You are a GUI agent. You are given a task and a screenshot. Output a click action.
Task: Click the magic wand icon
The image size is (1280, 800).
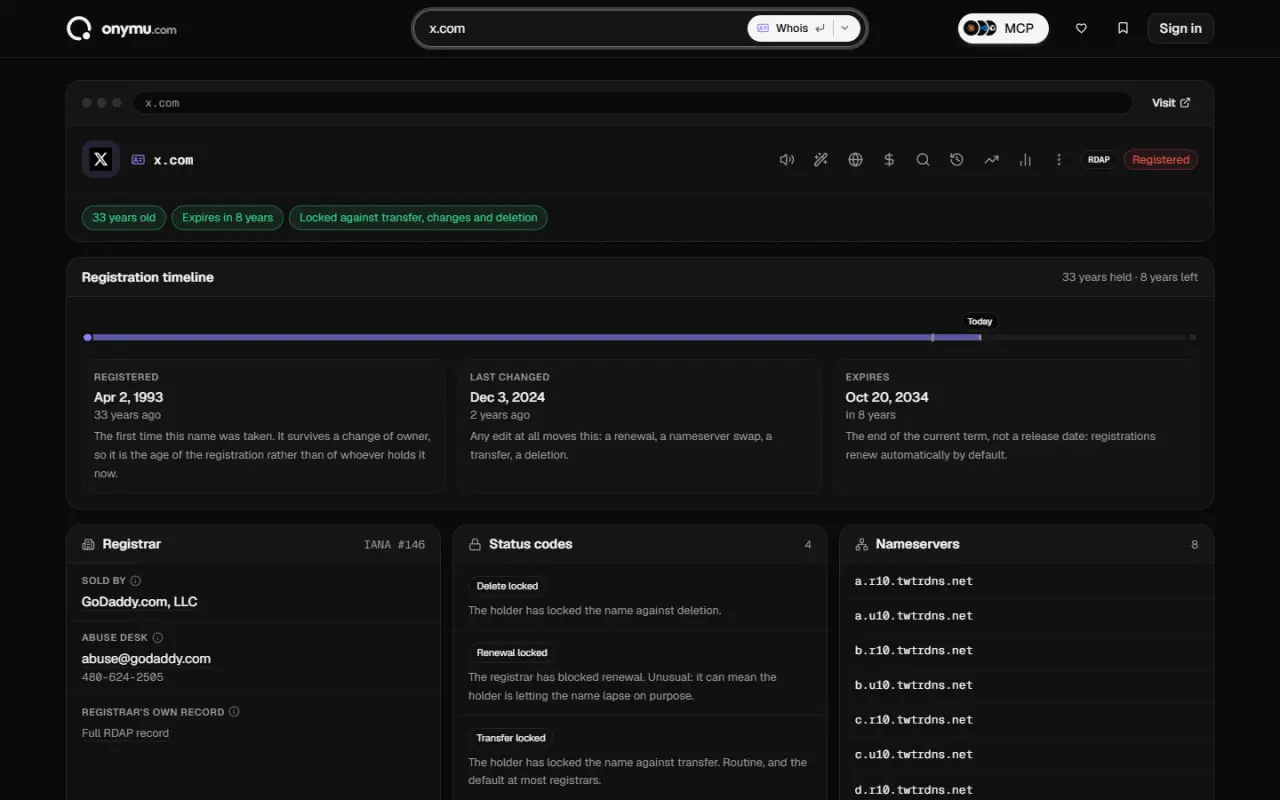point(821,160)
